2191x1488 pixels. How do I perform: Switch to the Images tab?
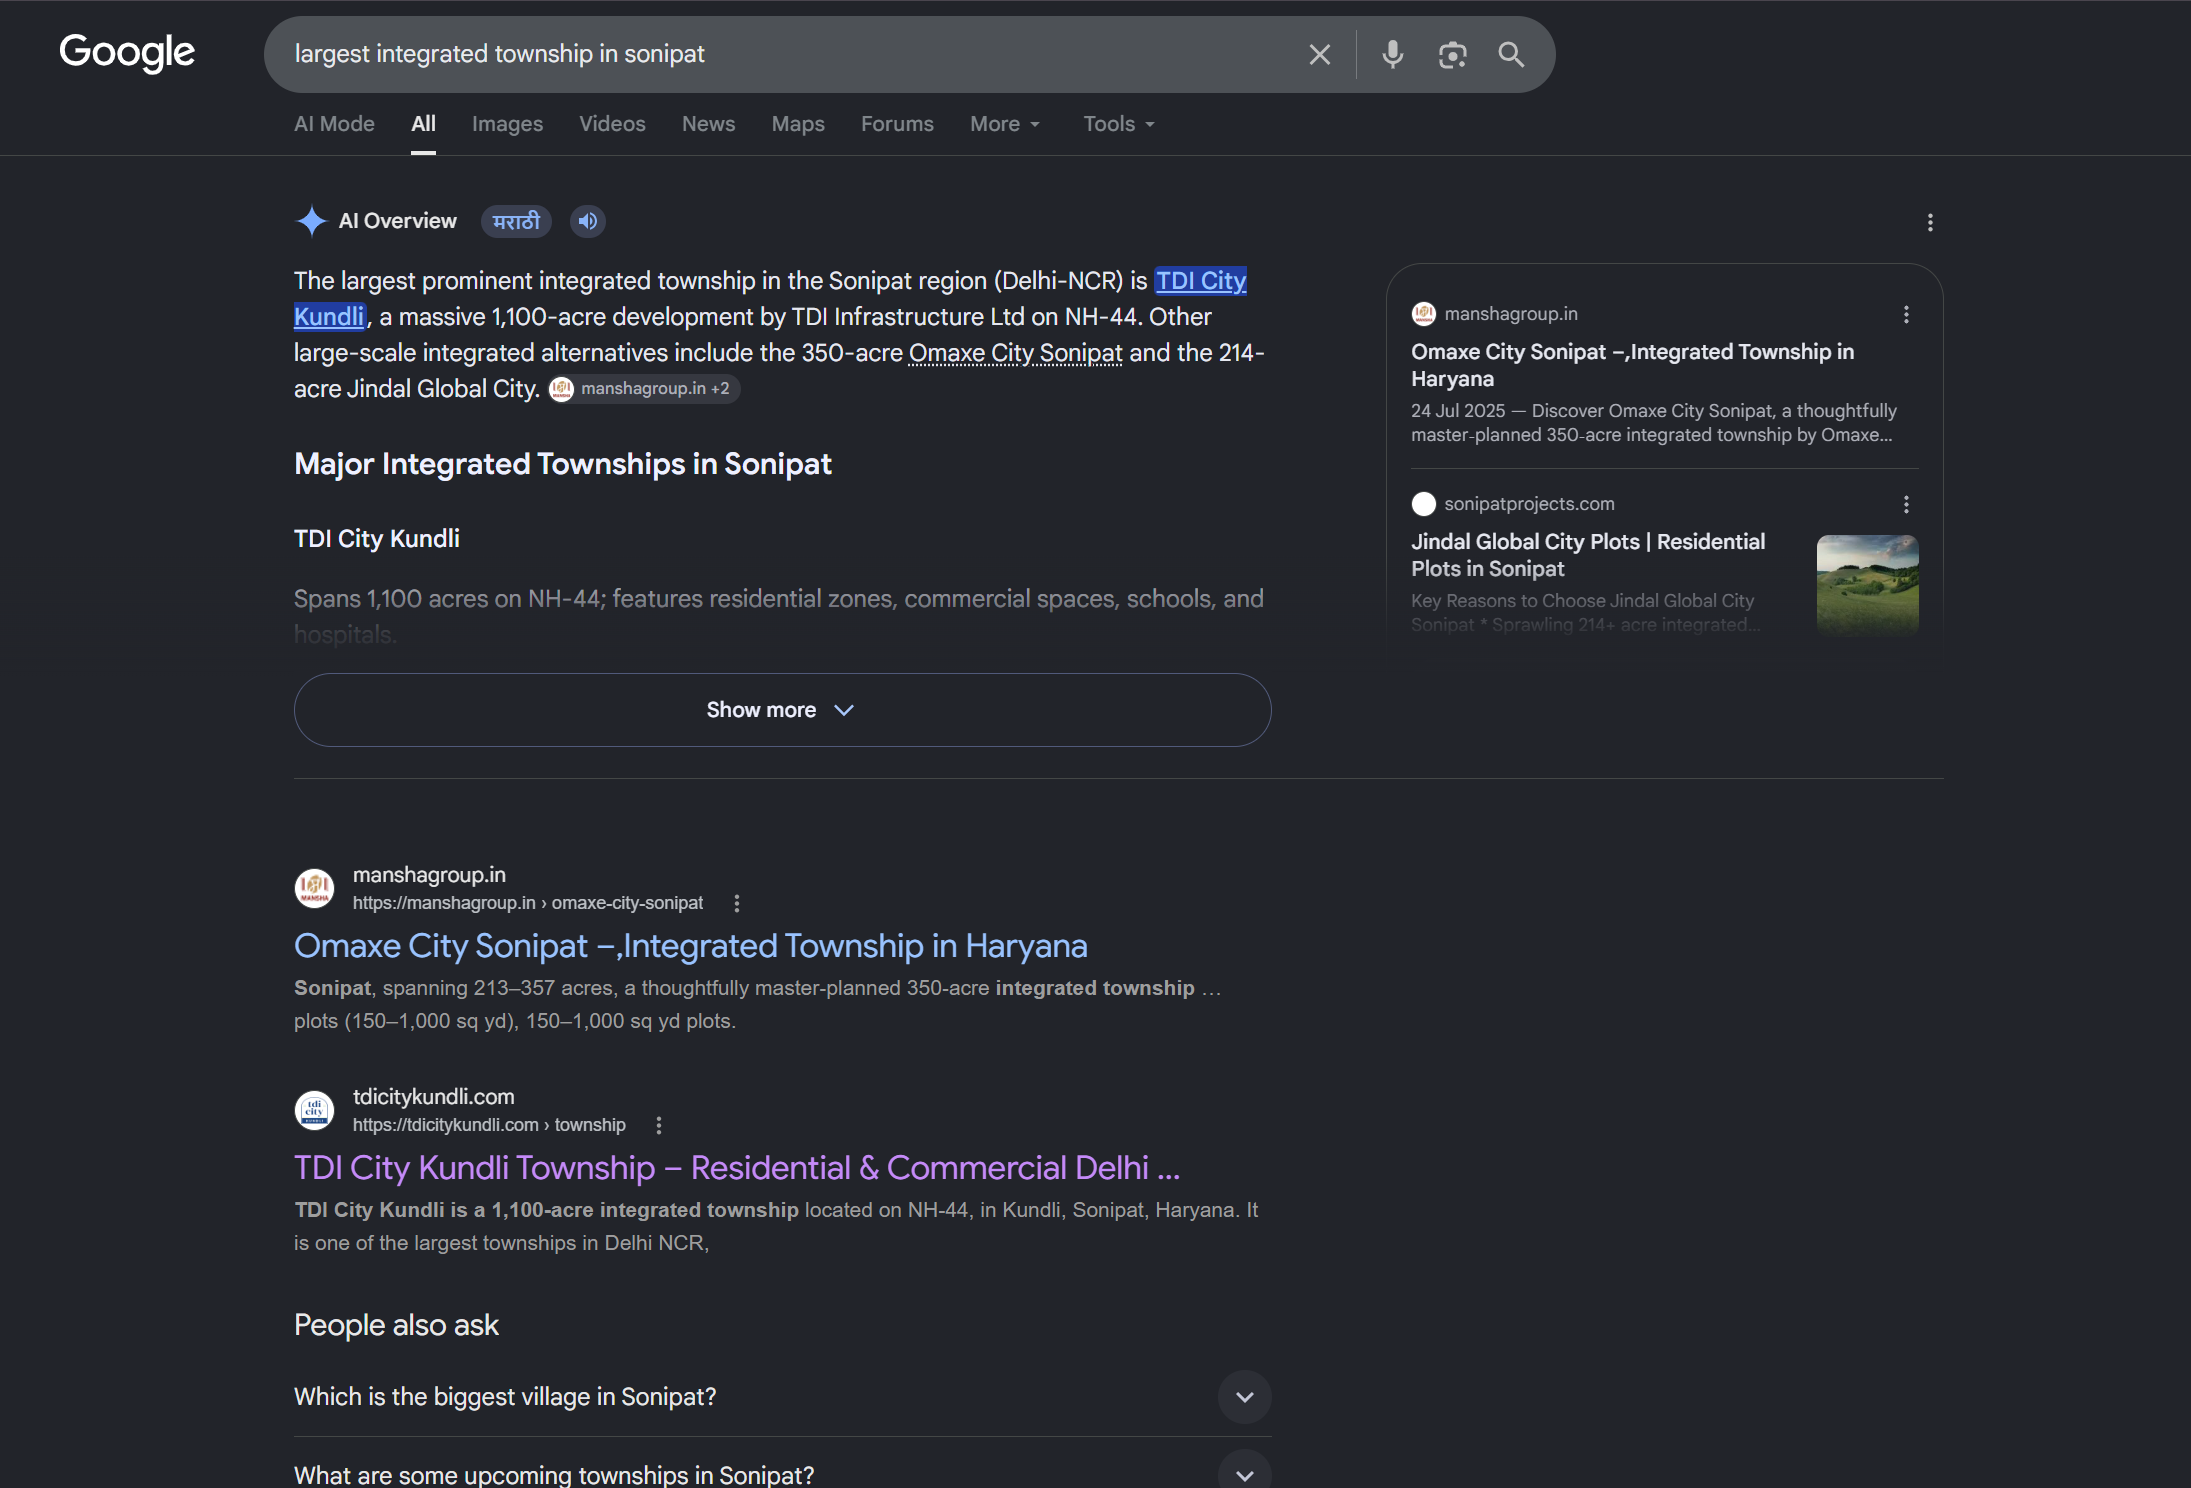(x=507, y=124)
